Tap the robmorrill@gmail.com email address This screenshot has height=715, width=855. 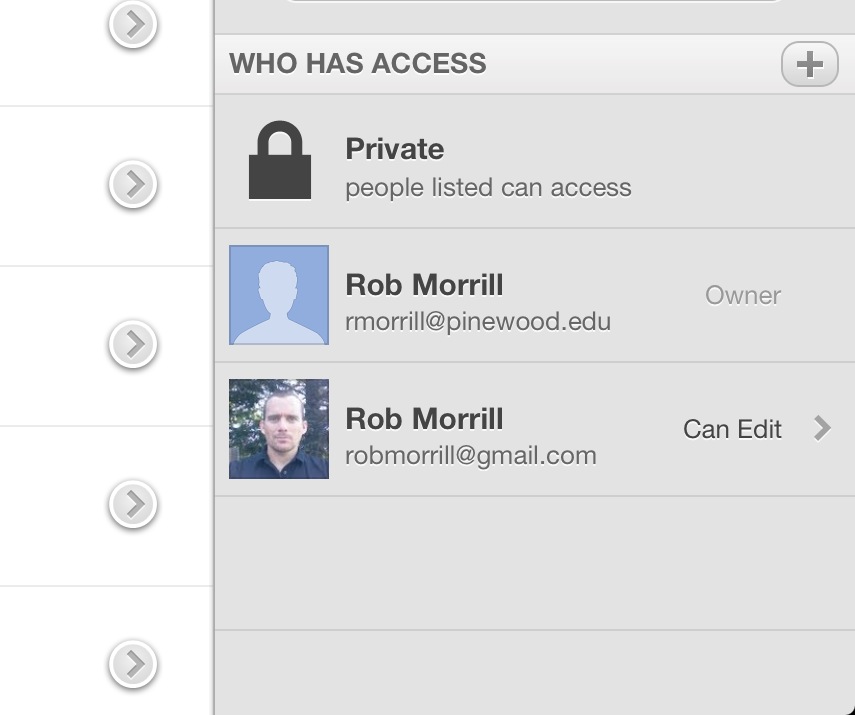(x=471, y=456)
